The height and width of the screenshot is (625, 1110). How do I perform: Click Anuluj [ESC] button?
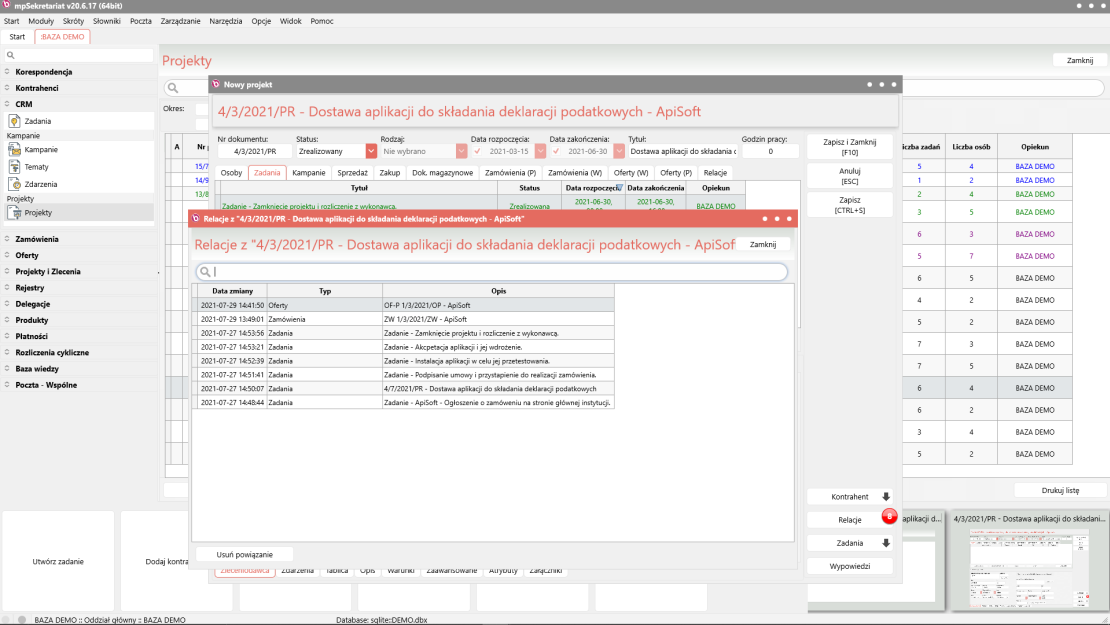[x=849, y=176]
